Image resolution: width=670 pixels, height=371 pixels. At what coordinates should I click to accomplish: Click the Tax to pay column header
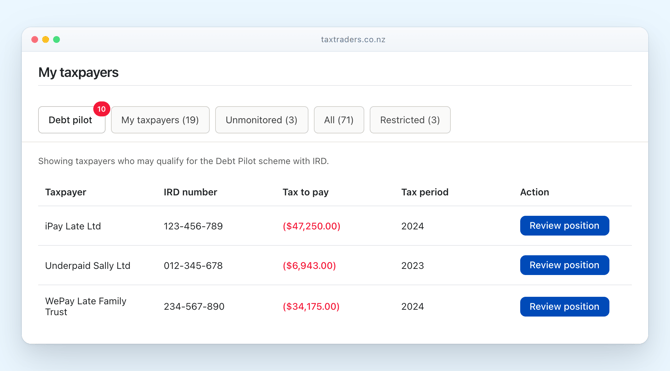click(306, 192)
